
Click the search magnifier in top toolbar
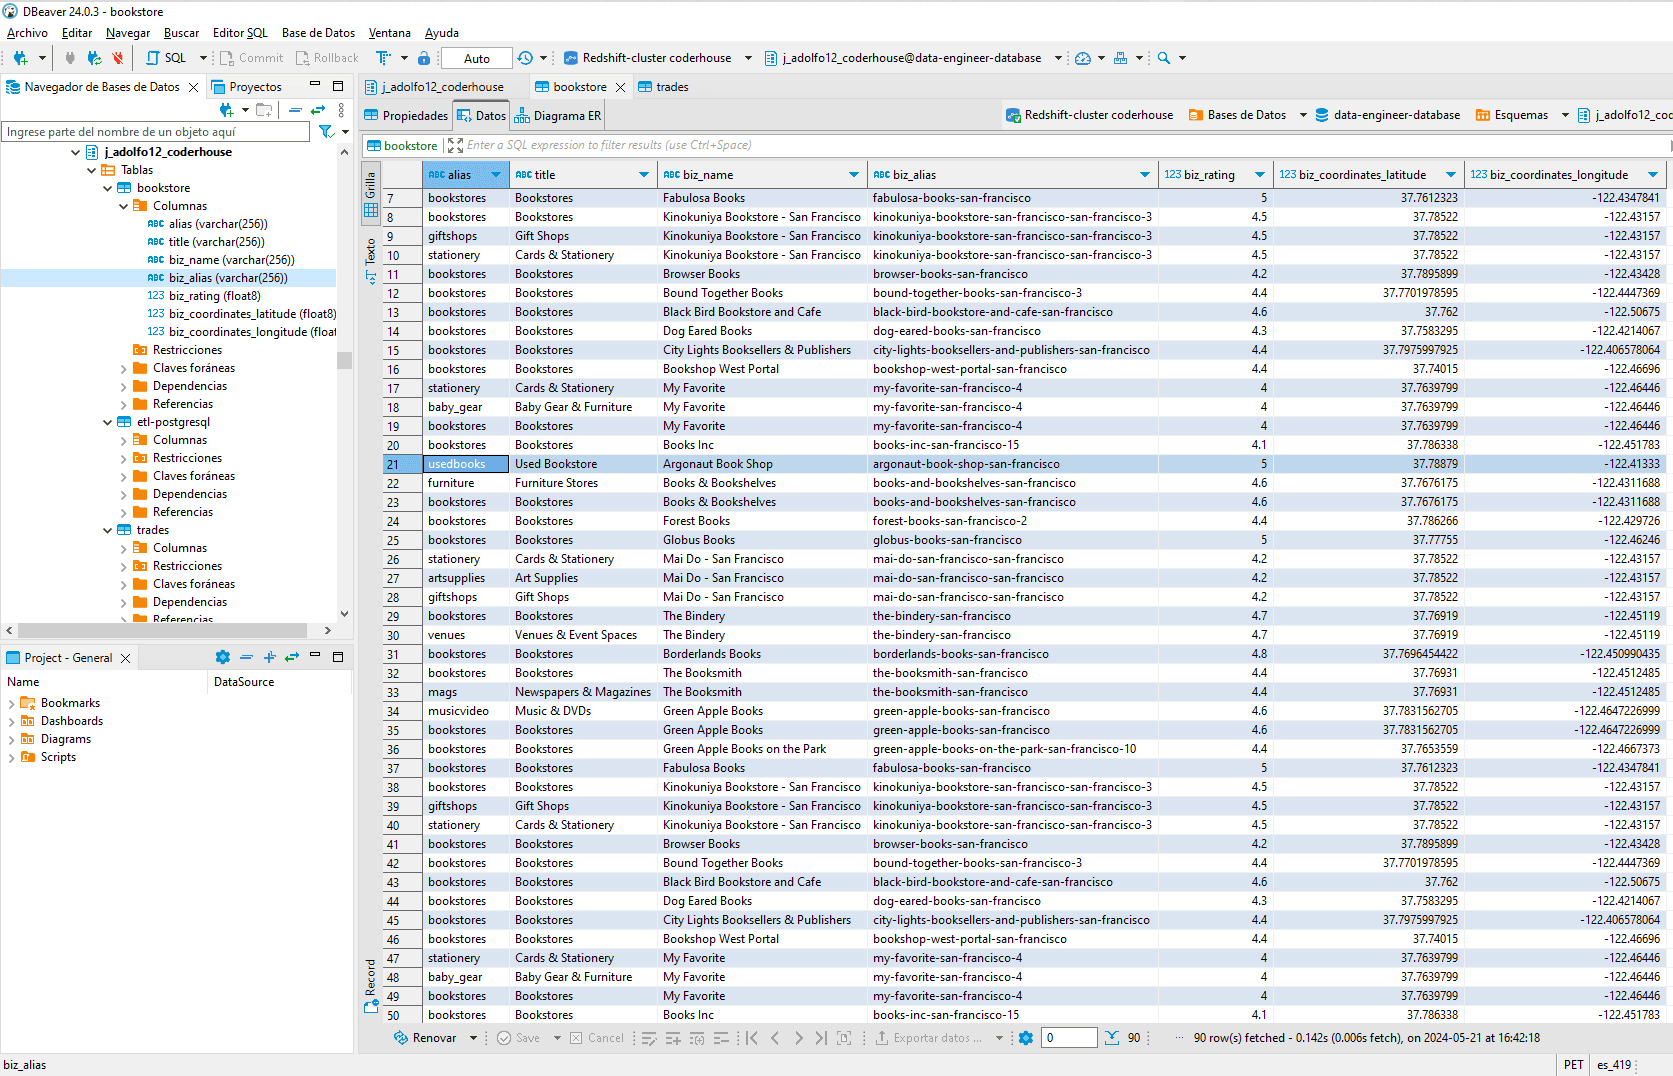click(1164, 58)
